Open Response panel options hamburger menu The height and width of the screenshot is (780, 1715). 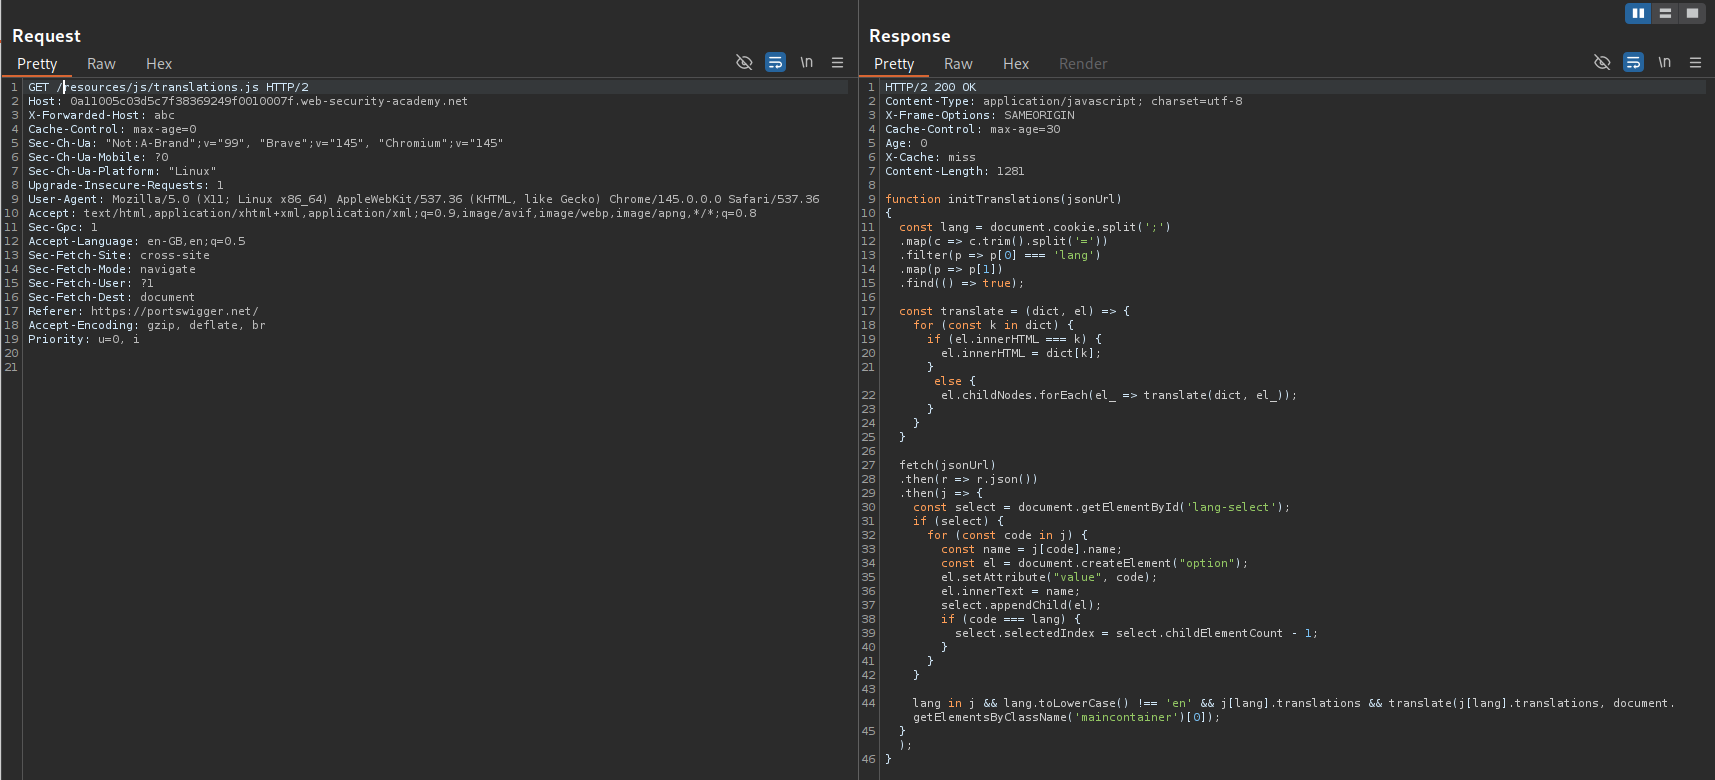(x=1695, y=62)
